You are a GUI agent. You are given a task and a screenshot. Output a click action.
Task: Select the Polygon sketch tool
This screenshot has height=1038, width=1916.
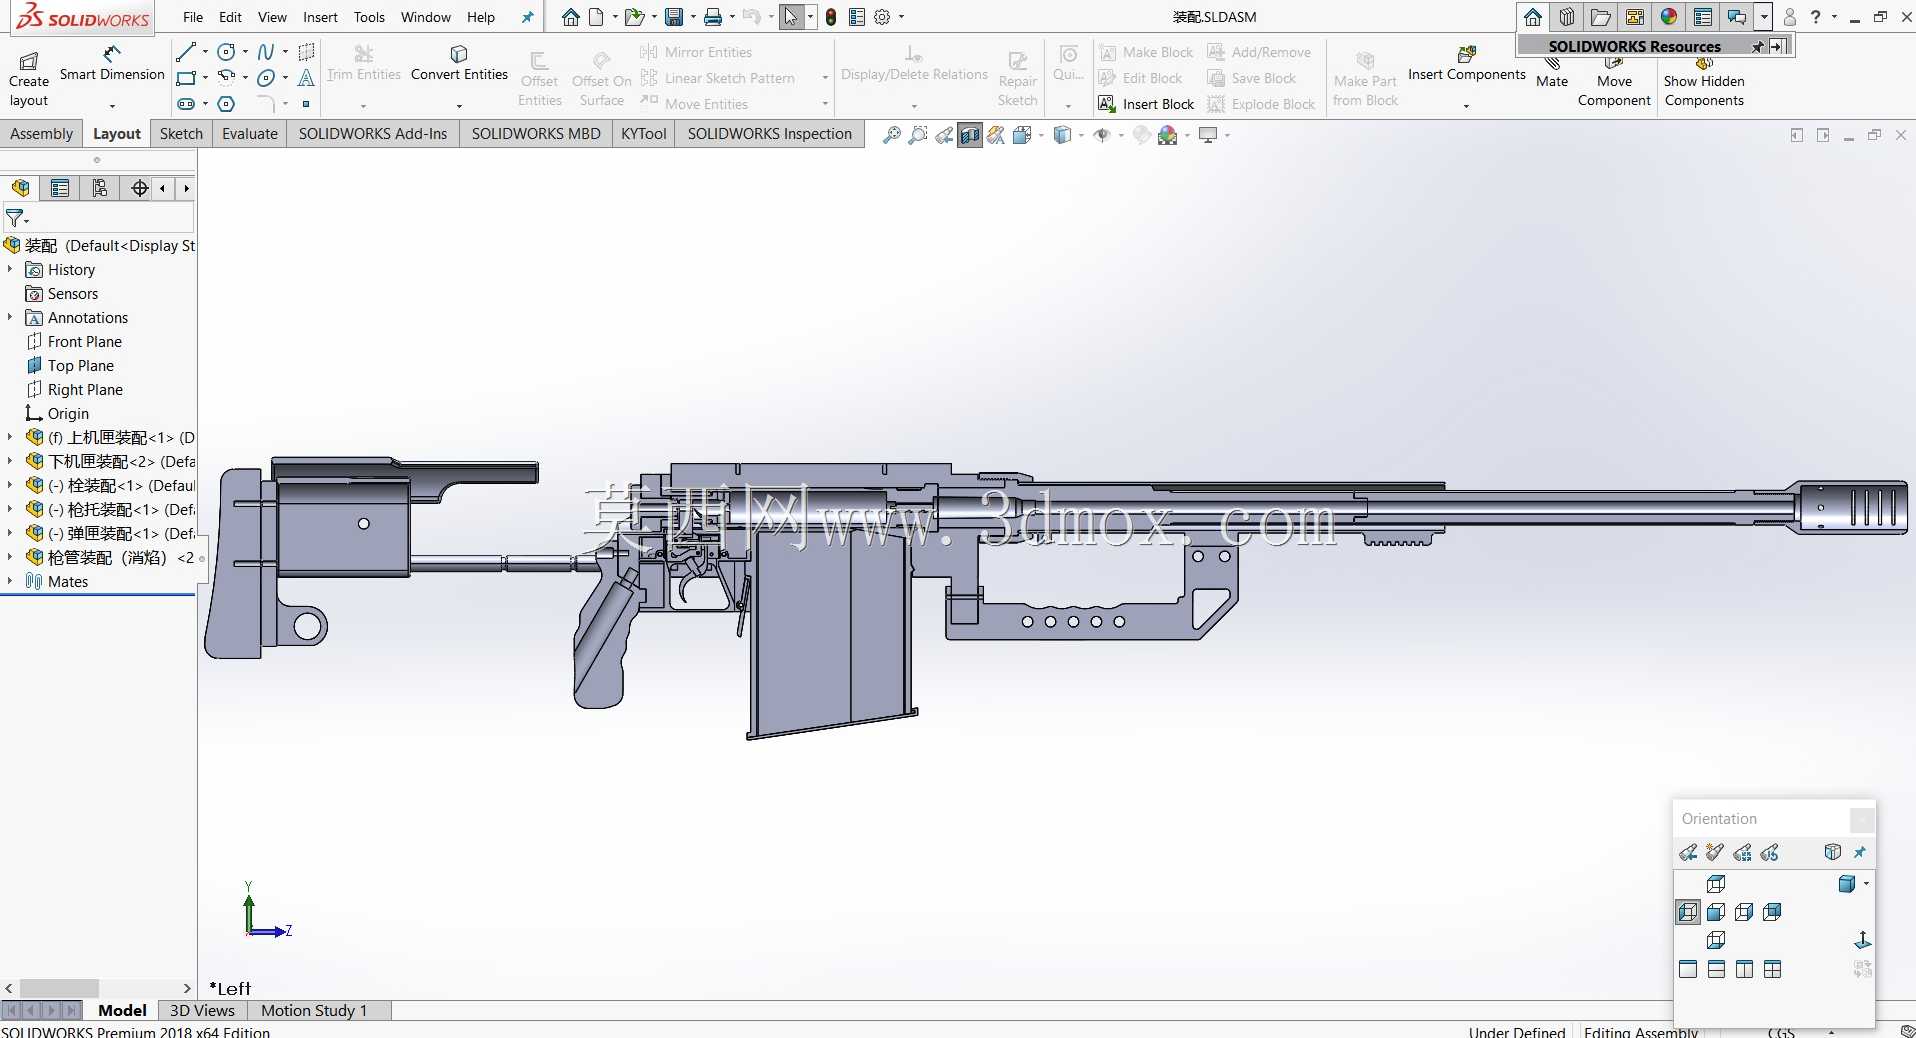[x=226, y=104]
